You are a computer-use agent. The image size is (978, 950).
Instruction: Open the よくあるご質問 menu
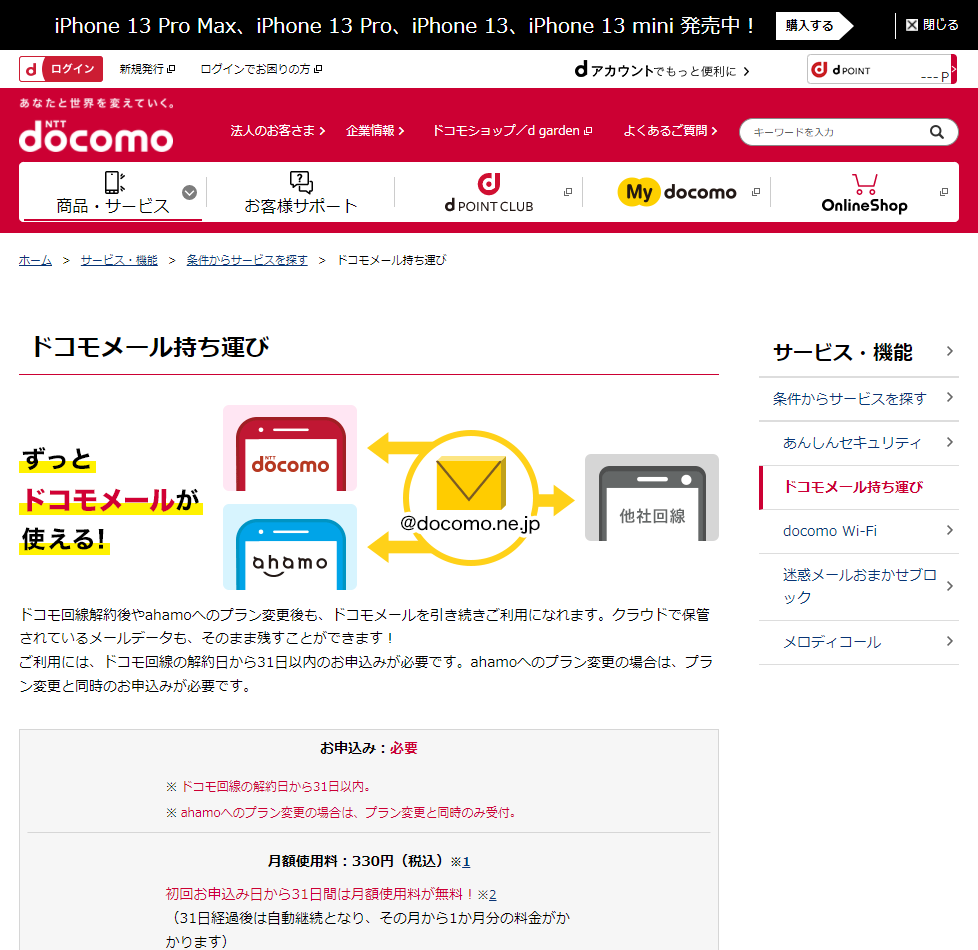[x=671, y=130]
